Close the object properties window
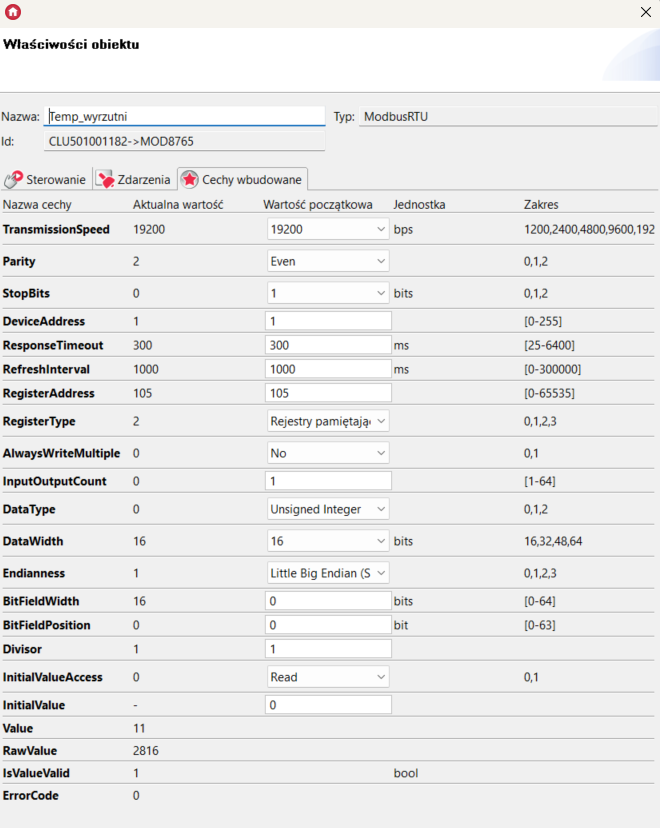The width and height of the screenshot is (660, 828). pyautogui.click(x=645, y=13)
